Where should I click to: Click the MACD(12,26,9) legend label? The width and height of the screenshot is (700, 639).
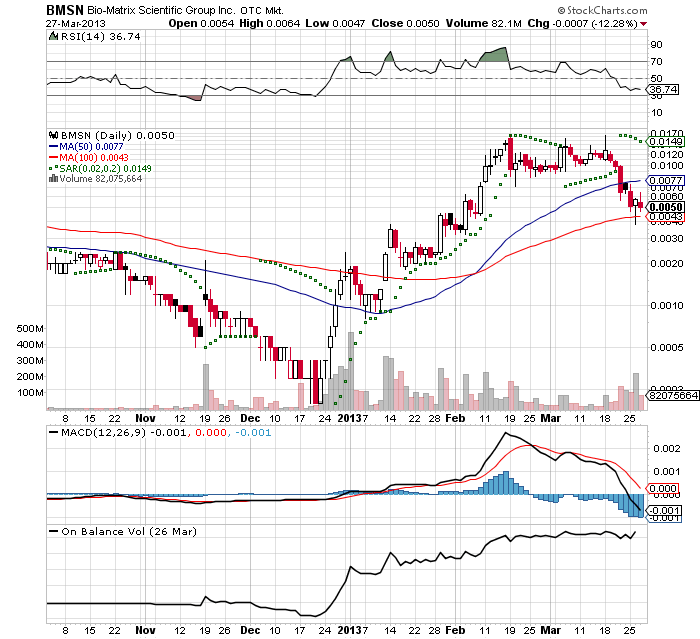tap(103, 433)
